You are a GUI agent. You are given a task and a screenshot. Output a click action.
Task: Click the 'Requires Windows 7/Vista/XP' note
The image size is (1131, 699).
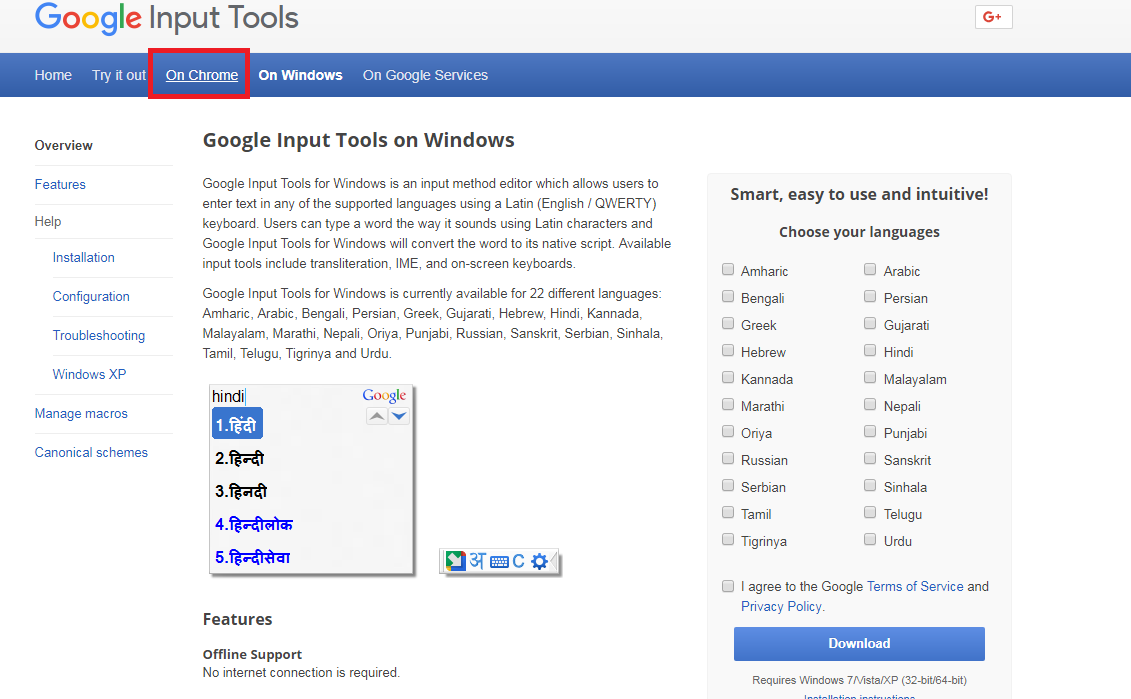tap(859, 680)
